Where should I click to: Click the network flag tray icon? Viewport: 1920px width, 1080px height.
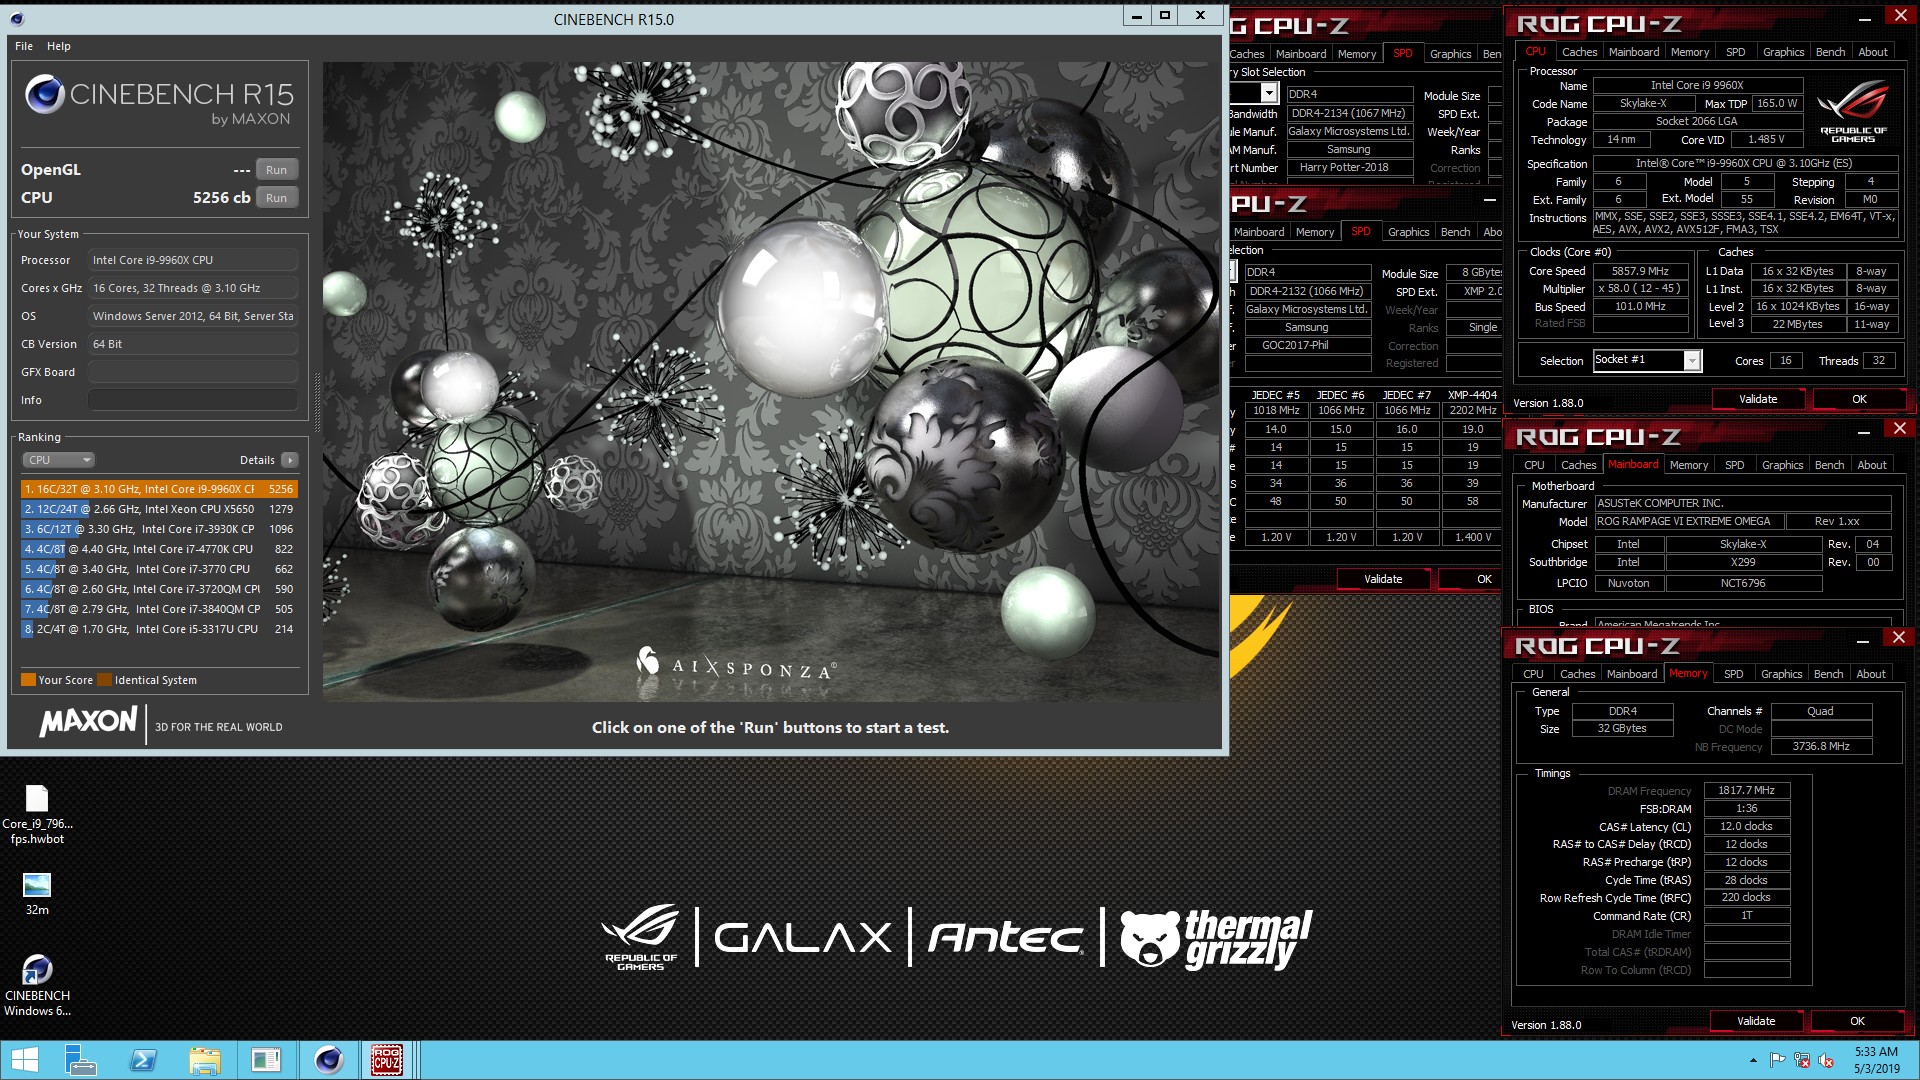click(x=1777, y=1060)
